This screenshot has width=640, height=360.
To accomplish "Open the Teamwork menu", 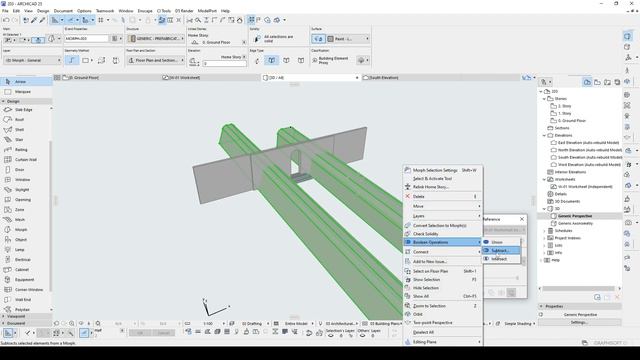I will click(105, 11).
